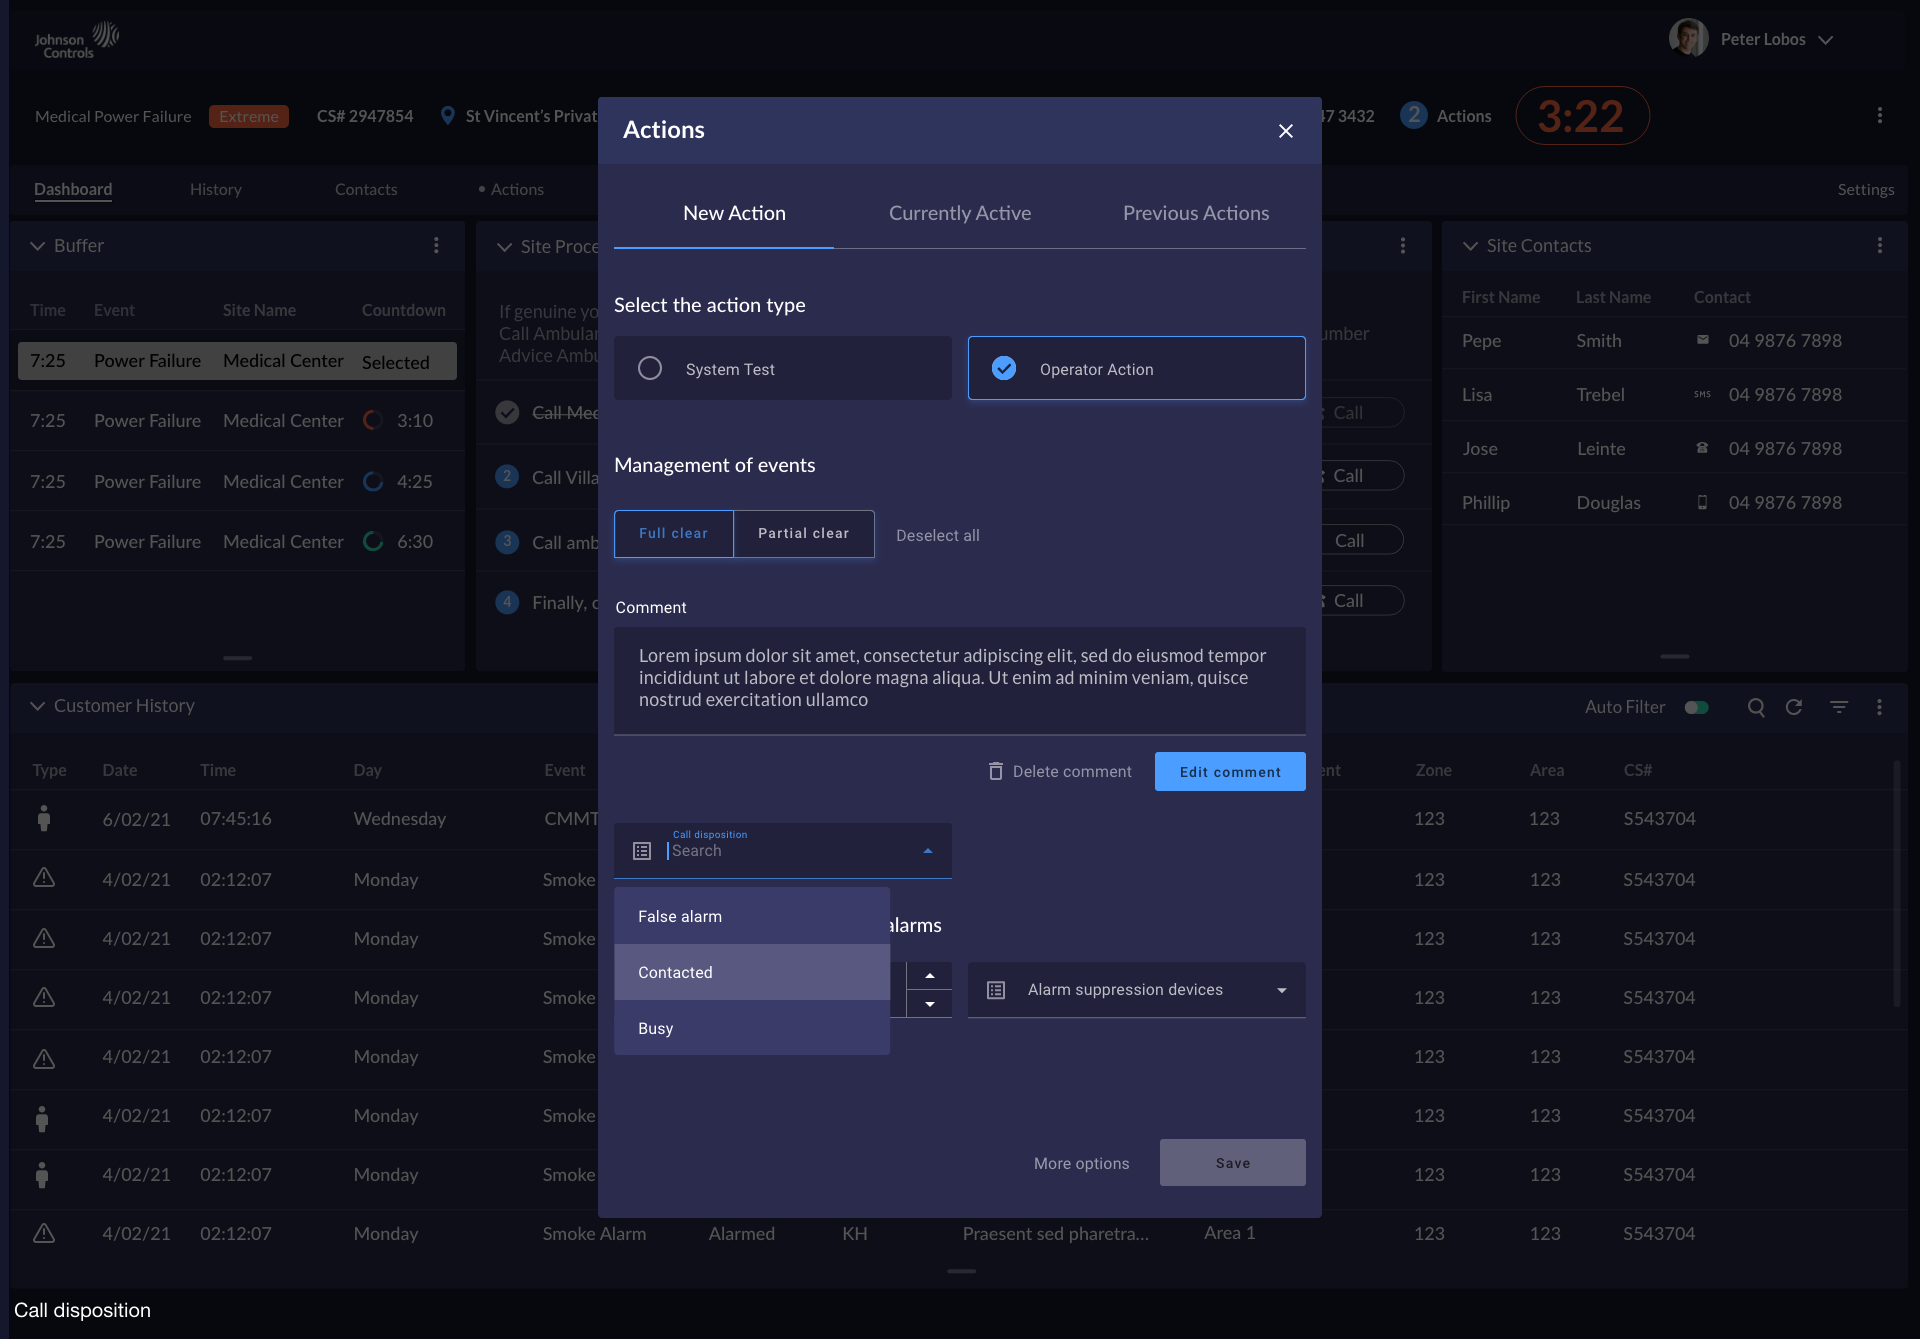1920x1339 pixels.
Task: Collapse the Customer History panel chevron
Action: tap(38, 706)
